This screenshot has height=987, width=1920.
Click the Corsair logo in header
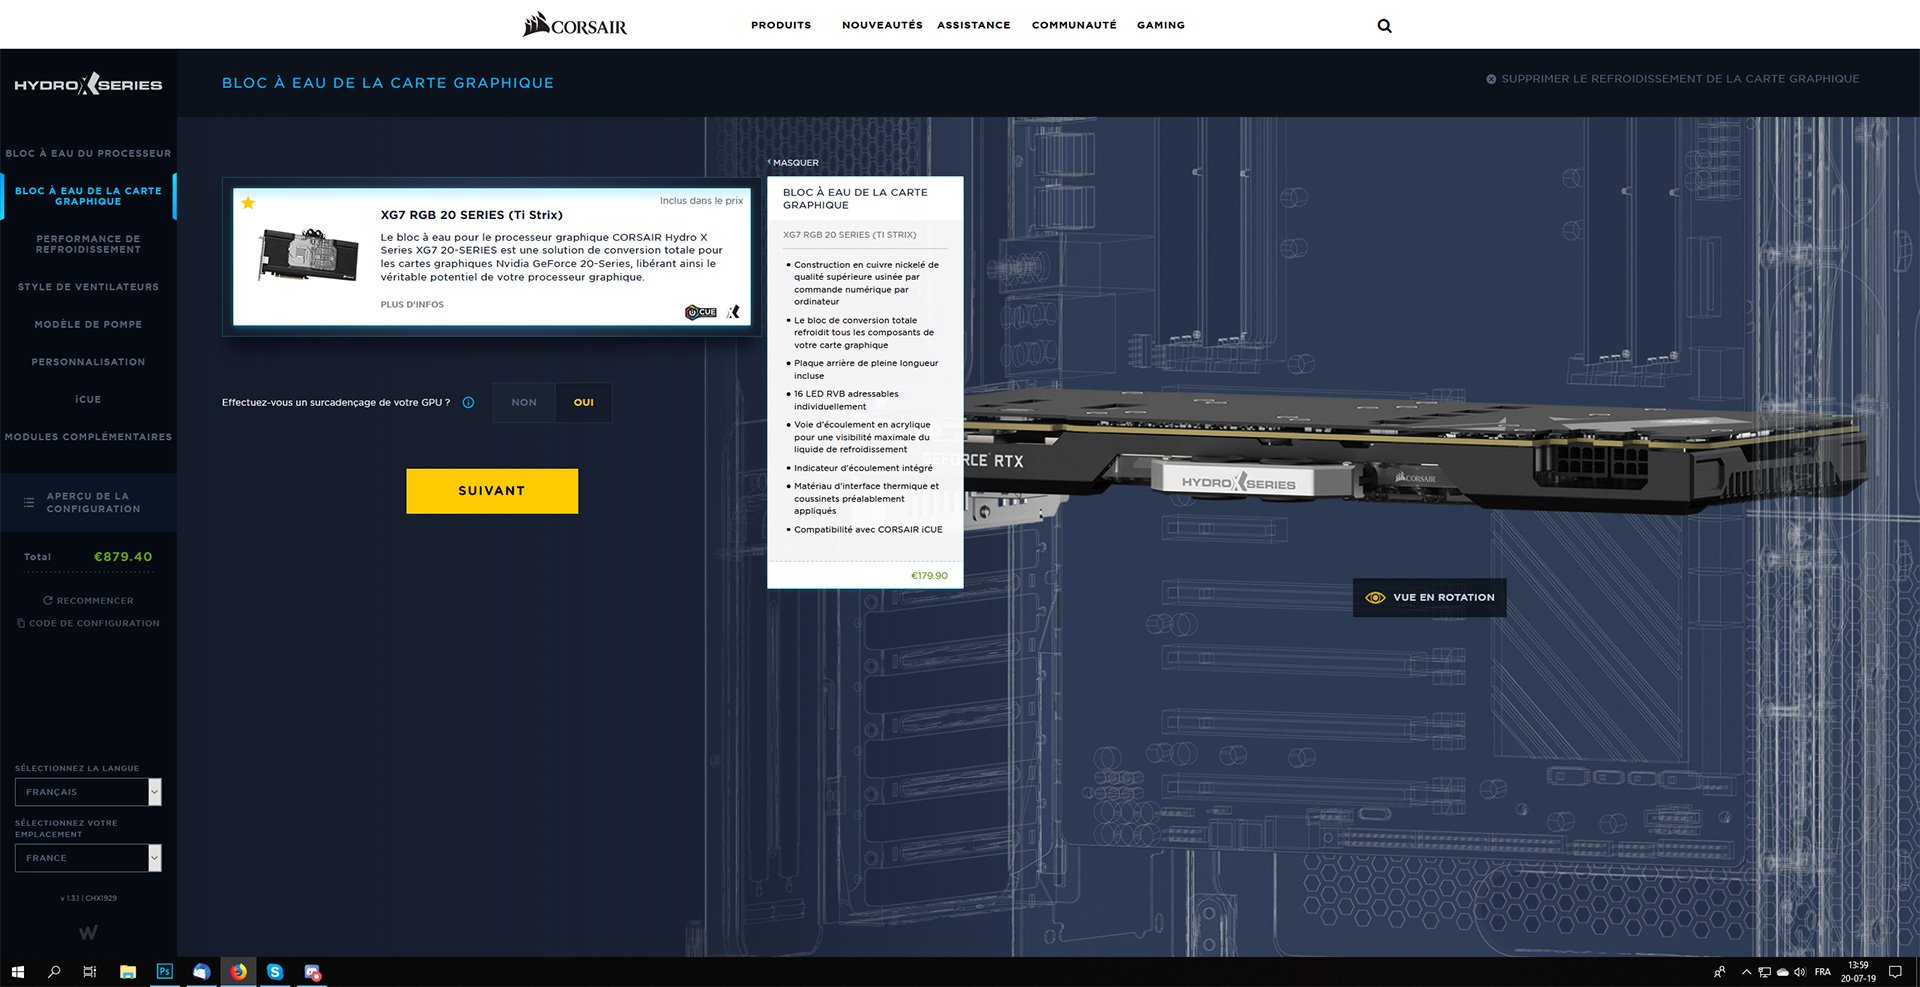tap(575, 25)
